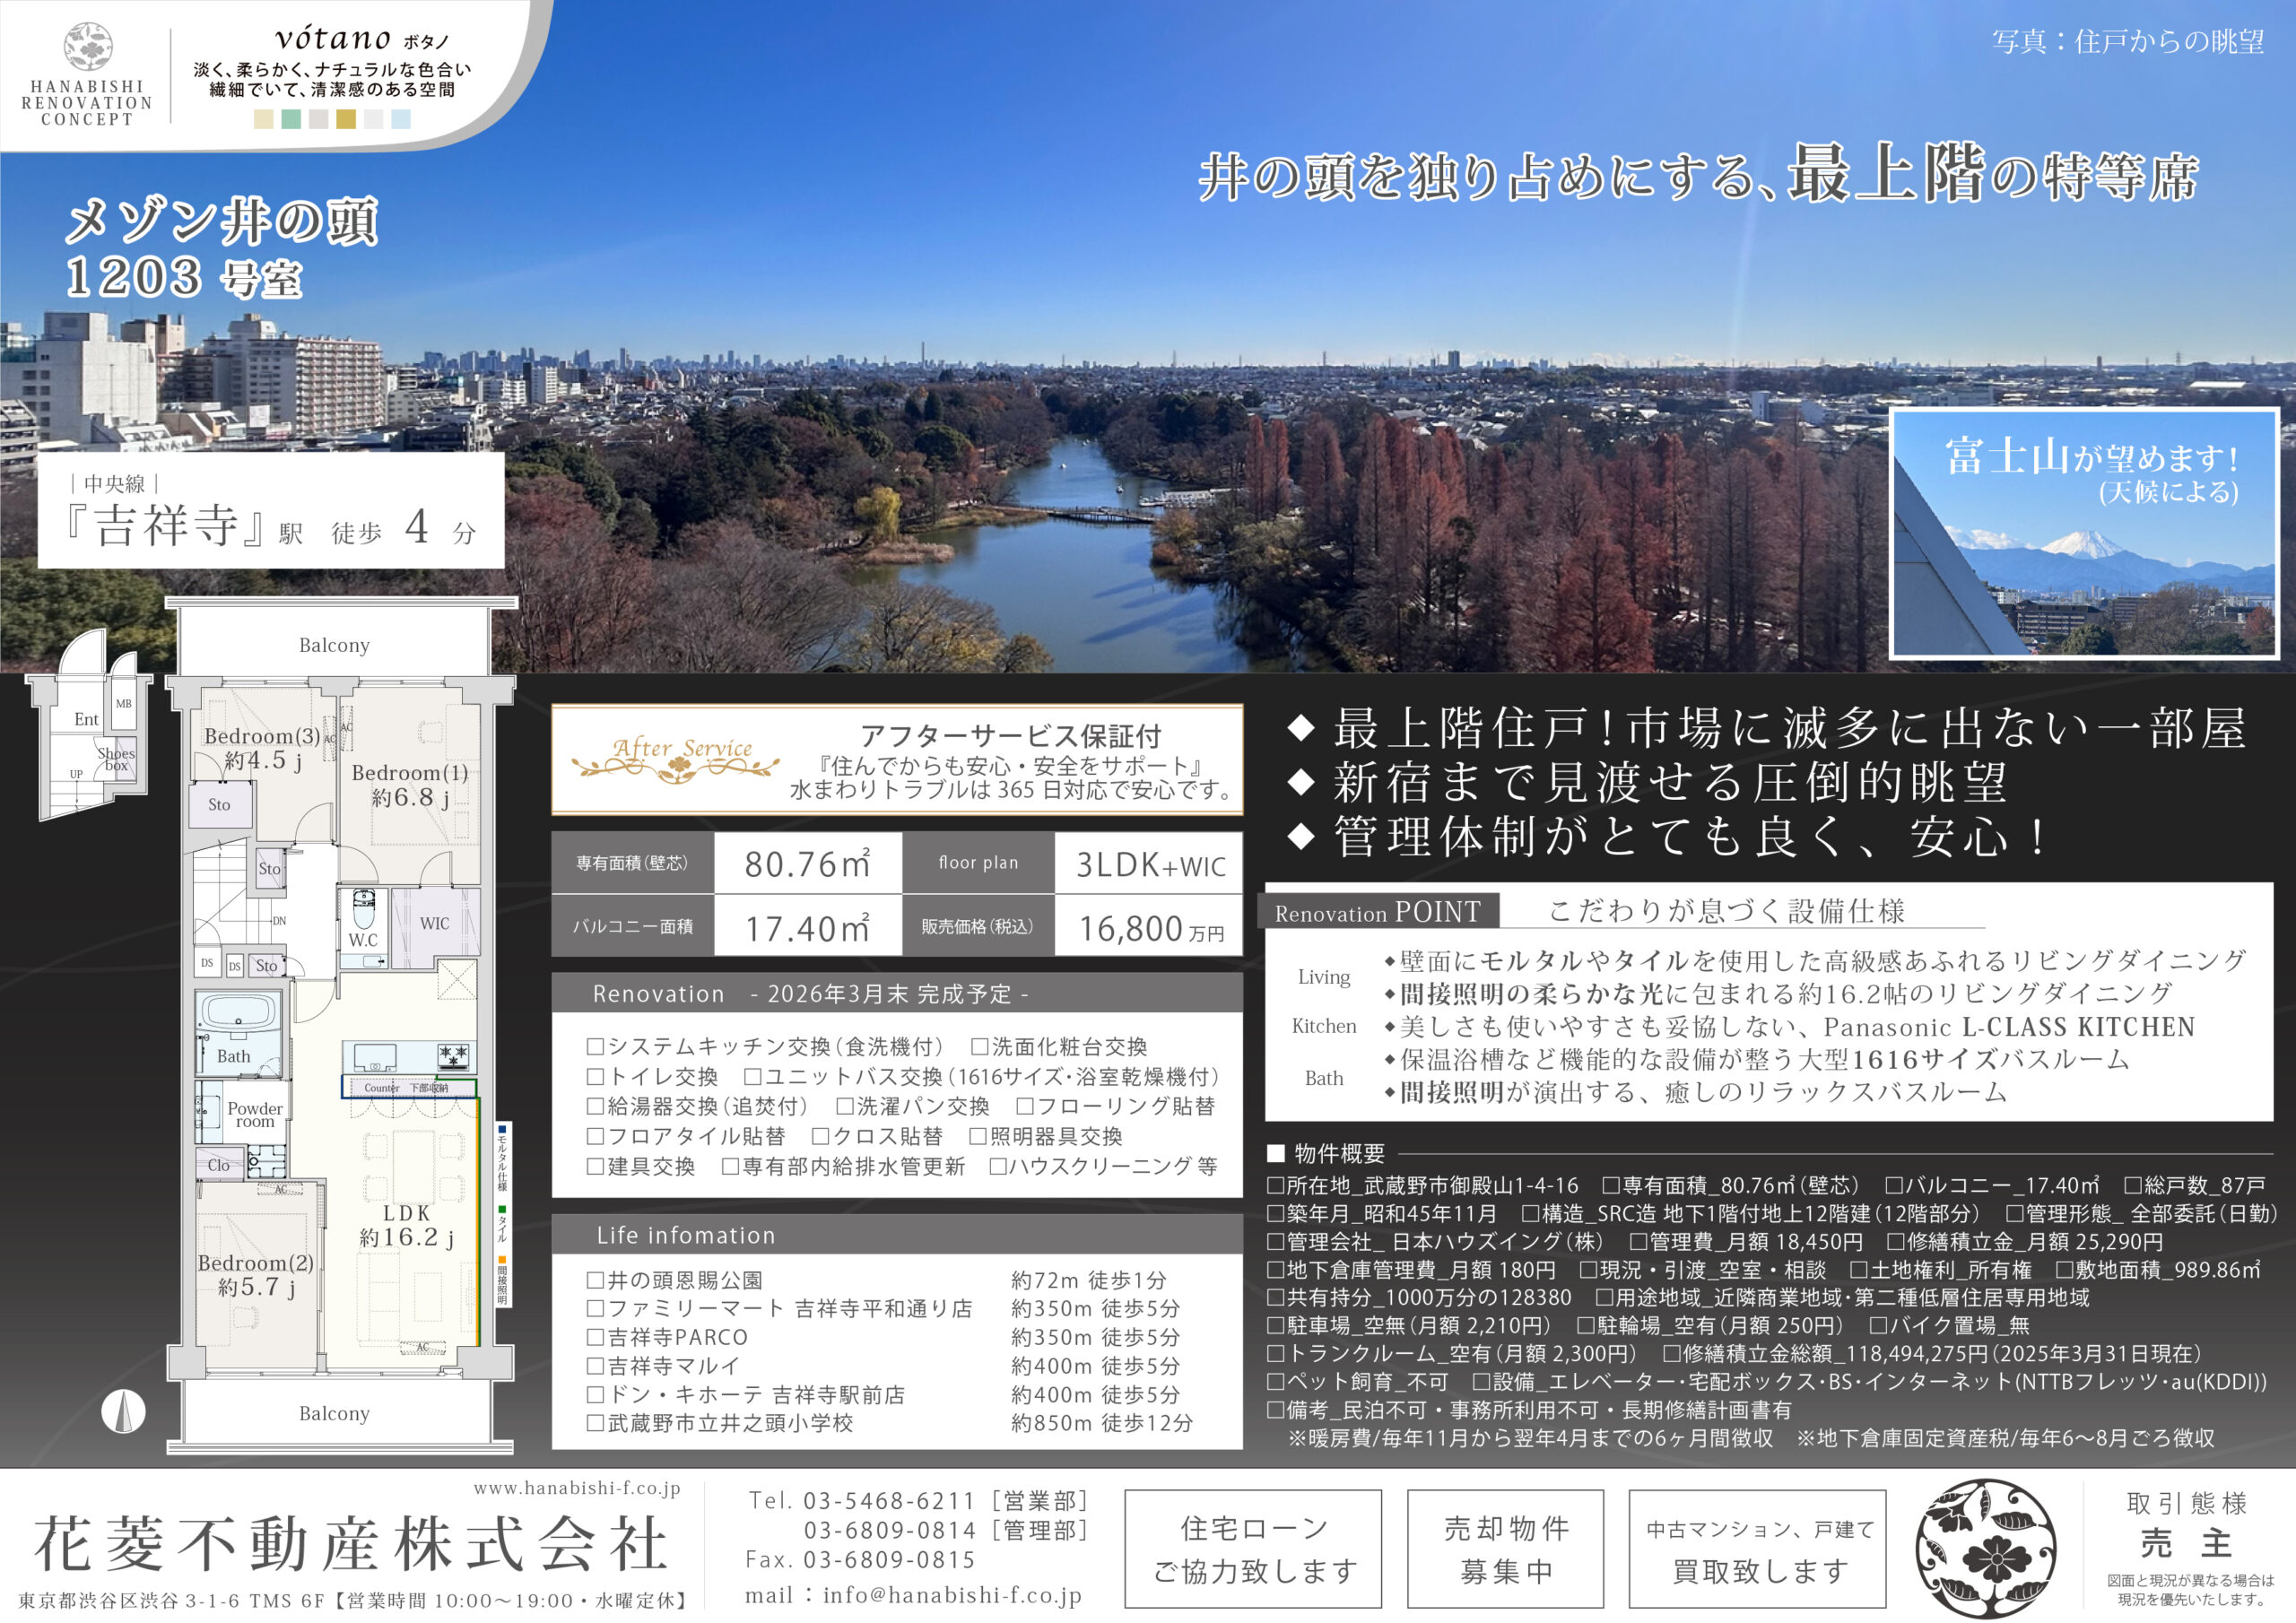Open the www.hanabishi-f.co.jp link
The width and height of the screenshot is (2296, 1623).
coord(576,1488)
